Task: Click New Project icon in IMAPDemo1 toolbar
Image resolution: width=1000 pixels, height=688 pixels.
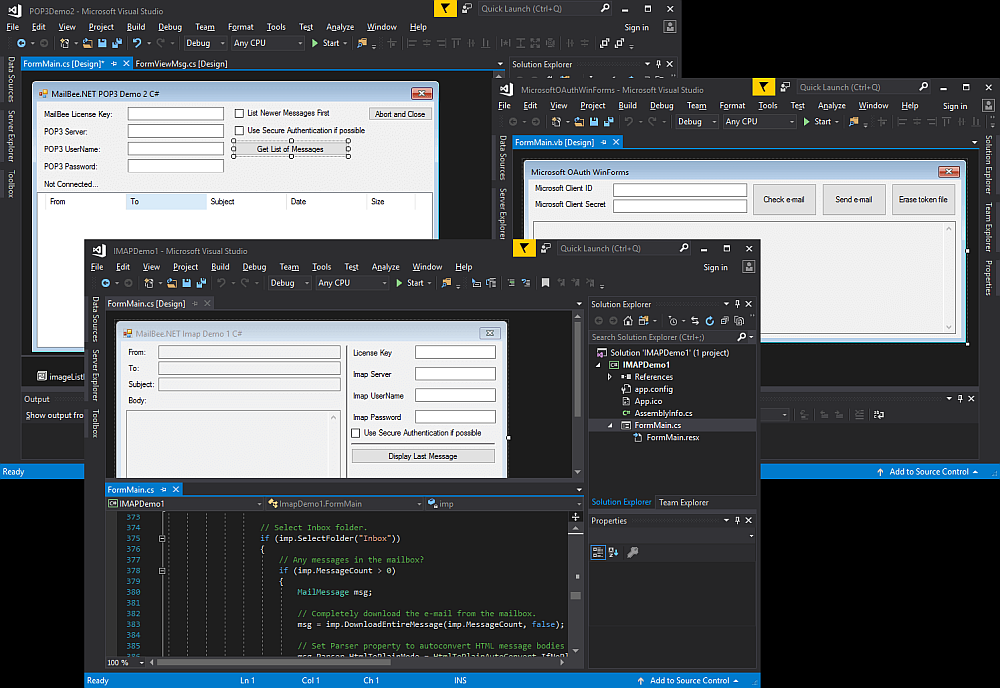Action: point(149,283)
